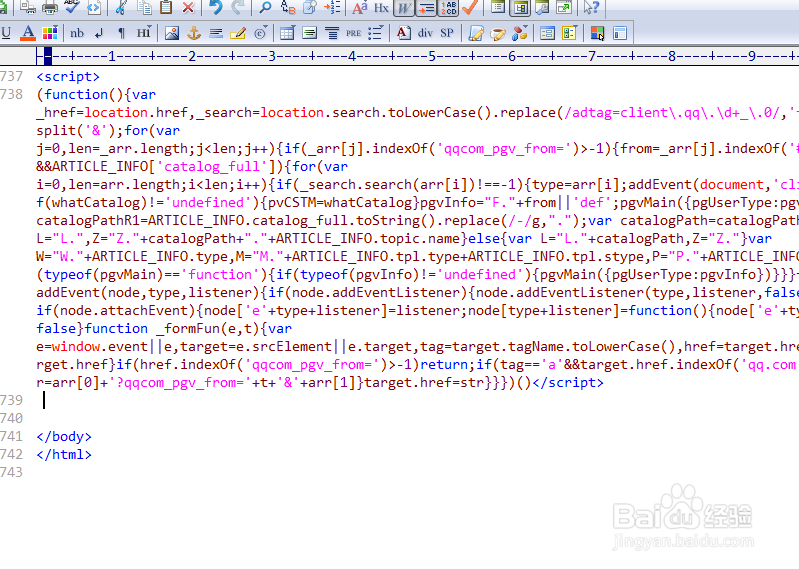The width and height of the screenshot is (799, 569).
Task: Open the Output window icon
Action: [x=542, y=7]
